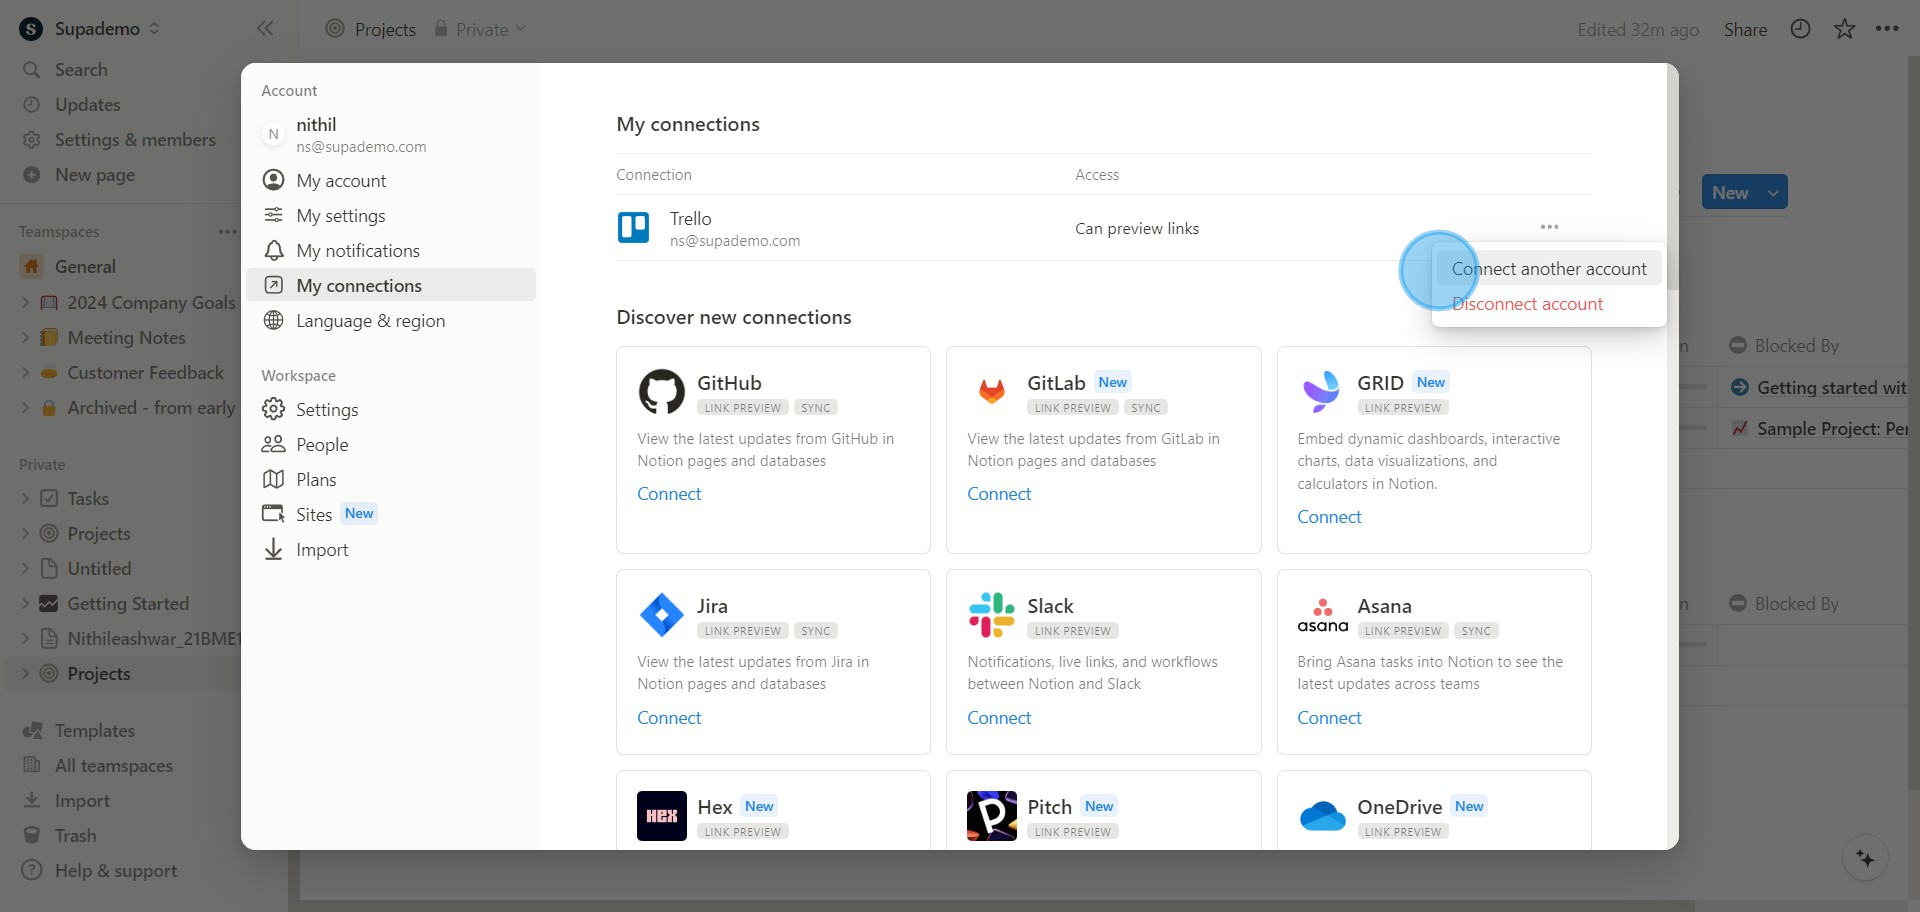
Task: Click the Hex logo icon
Action: click(662, 816)
